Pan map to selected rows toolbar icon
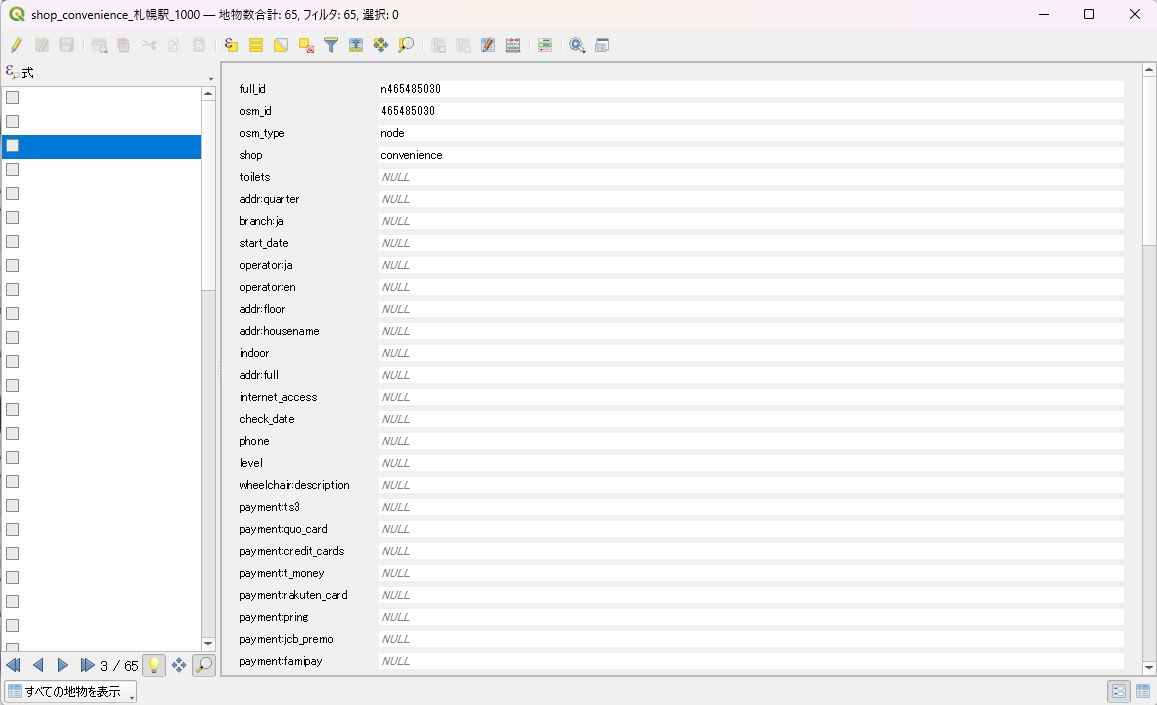 (x=381, y=46)
